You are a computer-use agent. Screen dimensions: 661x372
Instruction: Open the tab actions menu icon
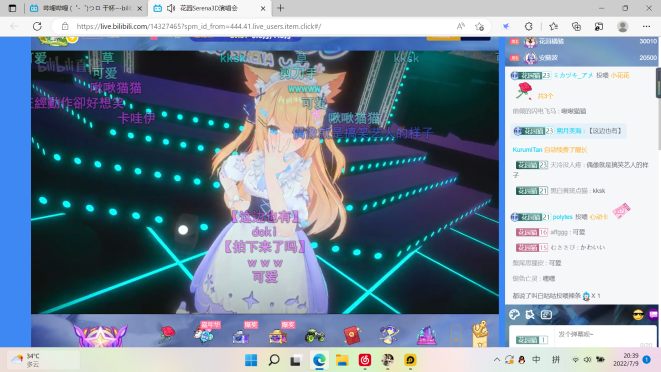[12, 8]
